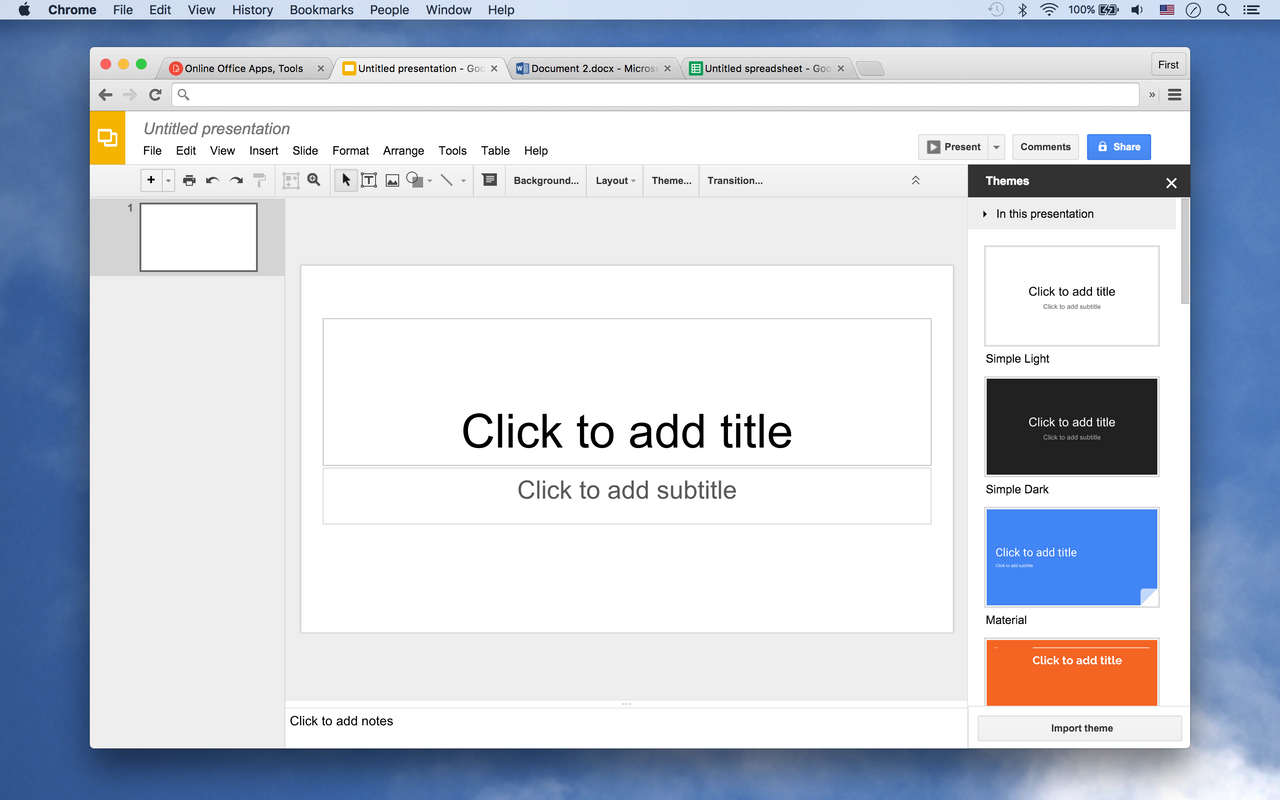This screenshot has height=800, width=1280.
Task: Activate the Zoom tool
Action: coord(314,180)
